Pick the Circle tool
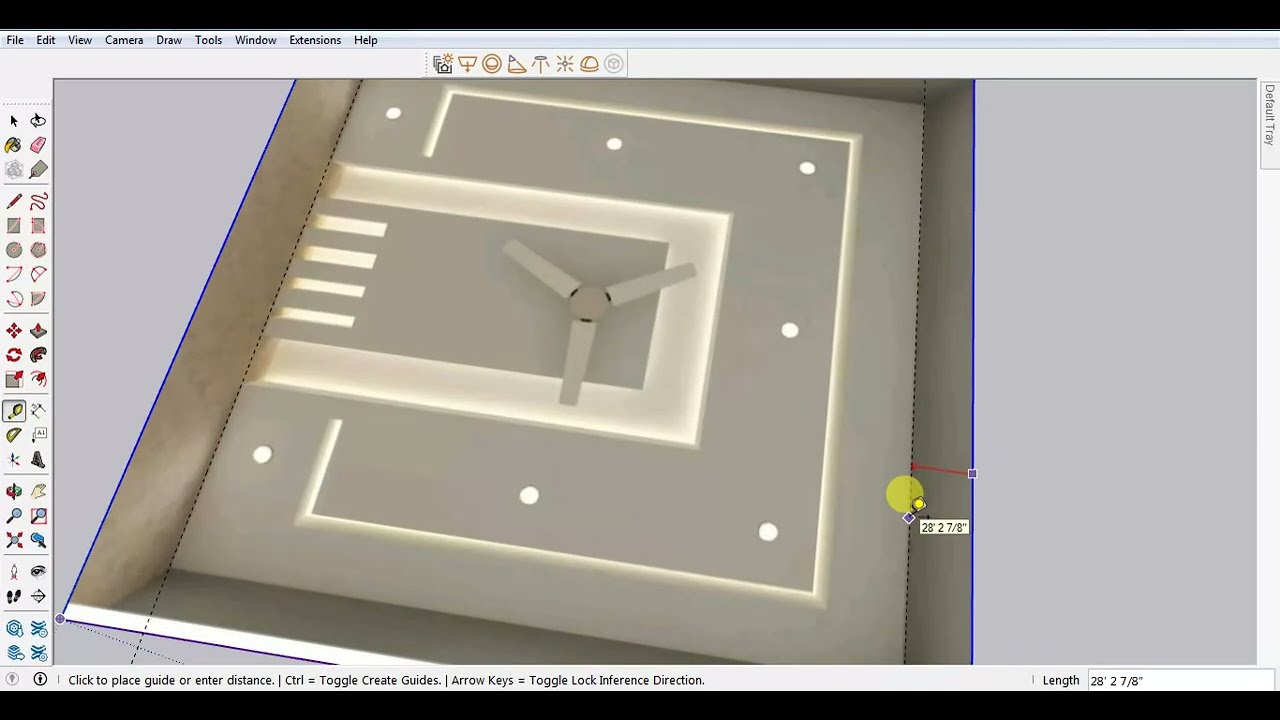 coord(14,250)
